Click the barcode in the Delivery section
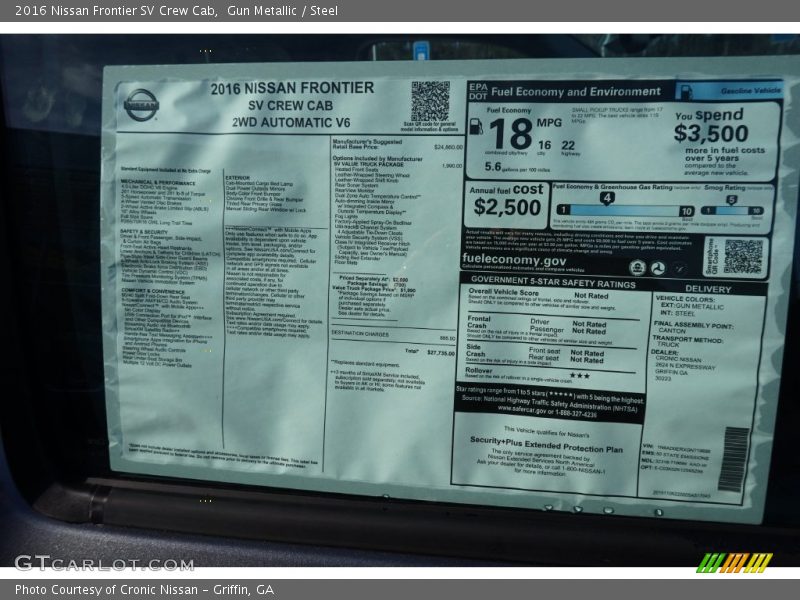This screenshot has width=800, height=600. 733,460
